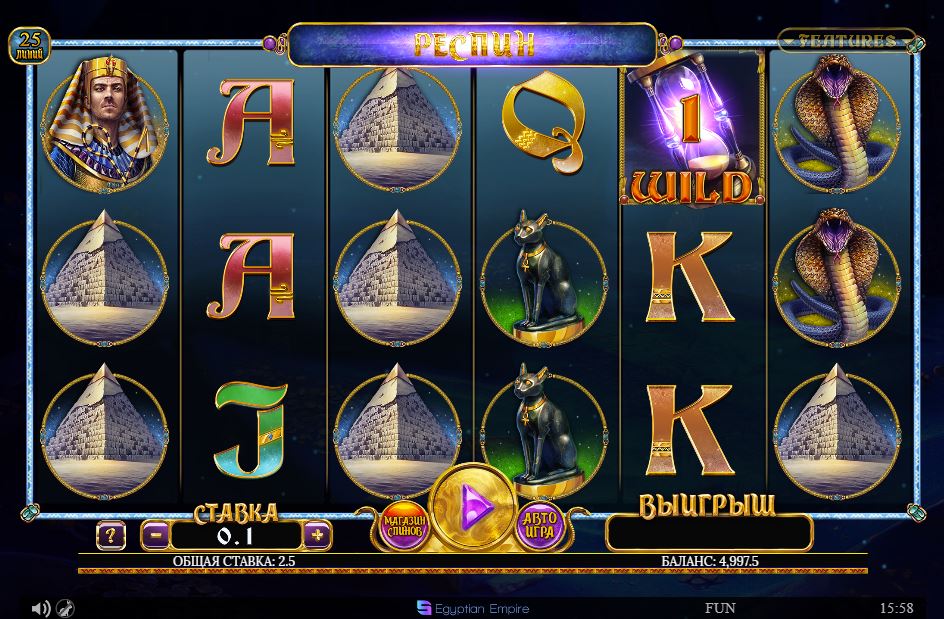Click the Респин banner at top
This screenshot has width=944, height=619.
tap(473, 45)
